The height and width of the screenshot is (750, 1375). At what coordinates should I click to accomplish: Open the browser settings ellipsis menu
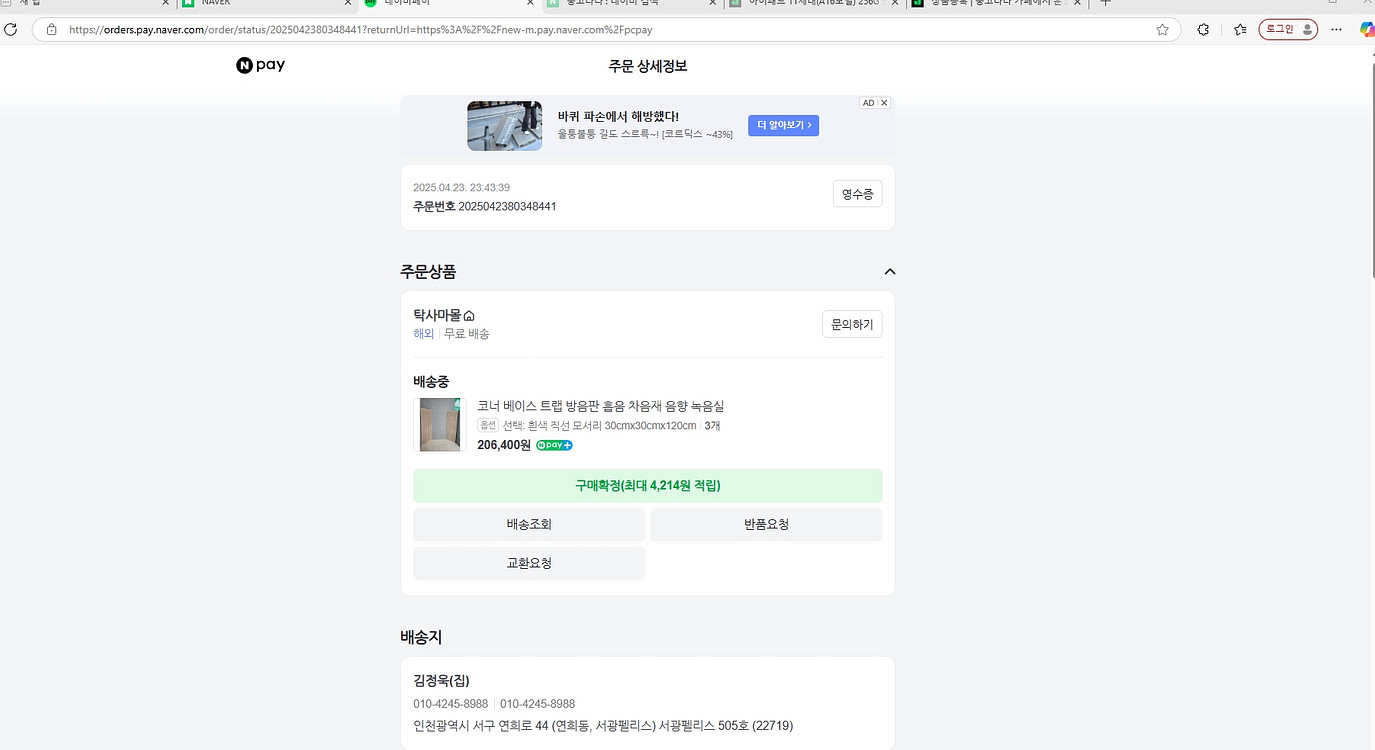pyautogui.click(x=1337, y=30)
